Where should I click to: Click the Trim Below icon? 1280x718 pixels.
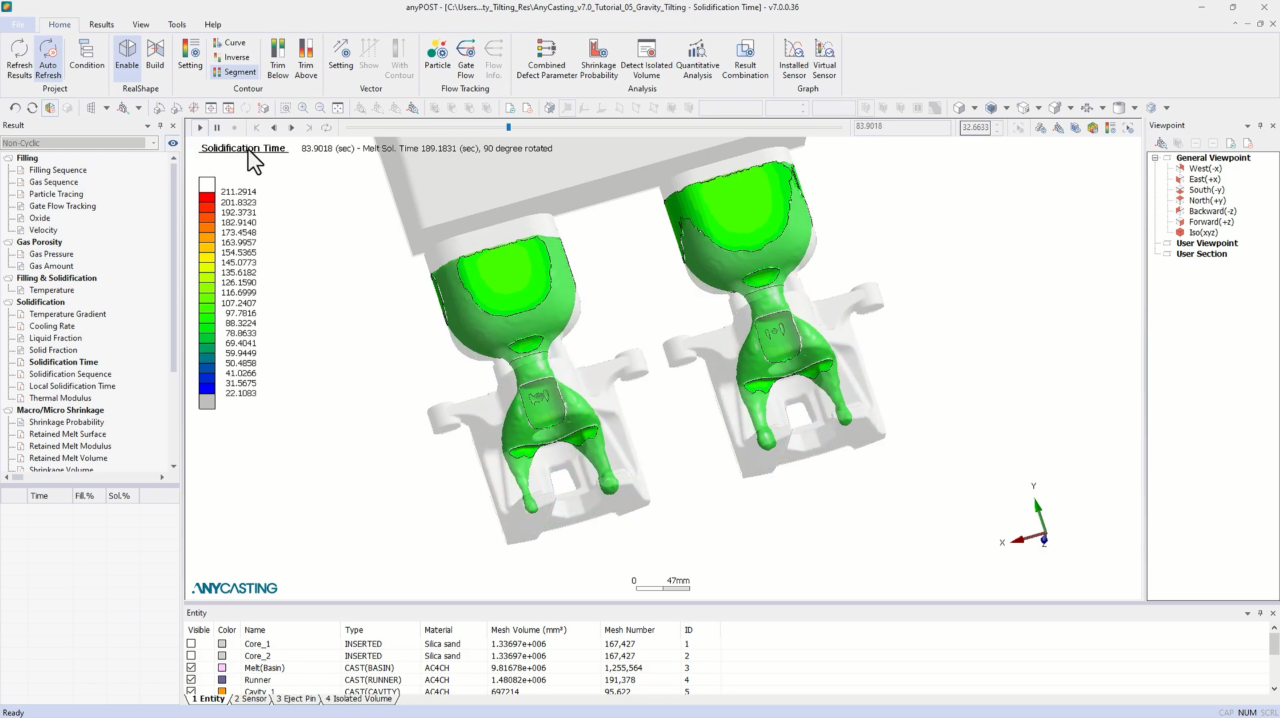pos(278,59)
